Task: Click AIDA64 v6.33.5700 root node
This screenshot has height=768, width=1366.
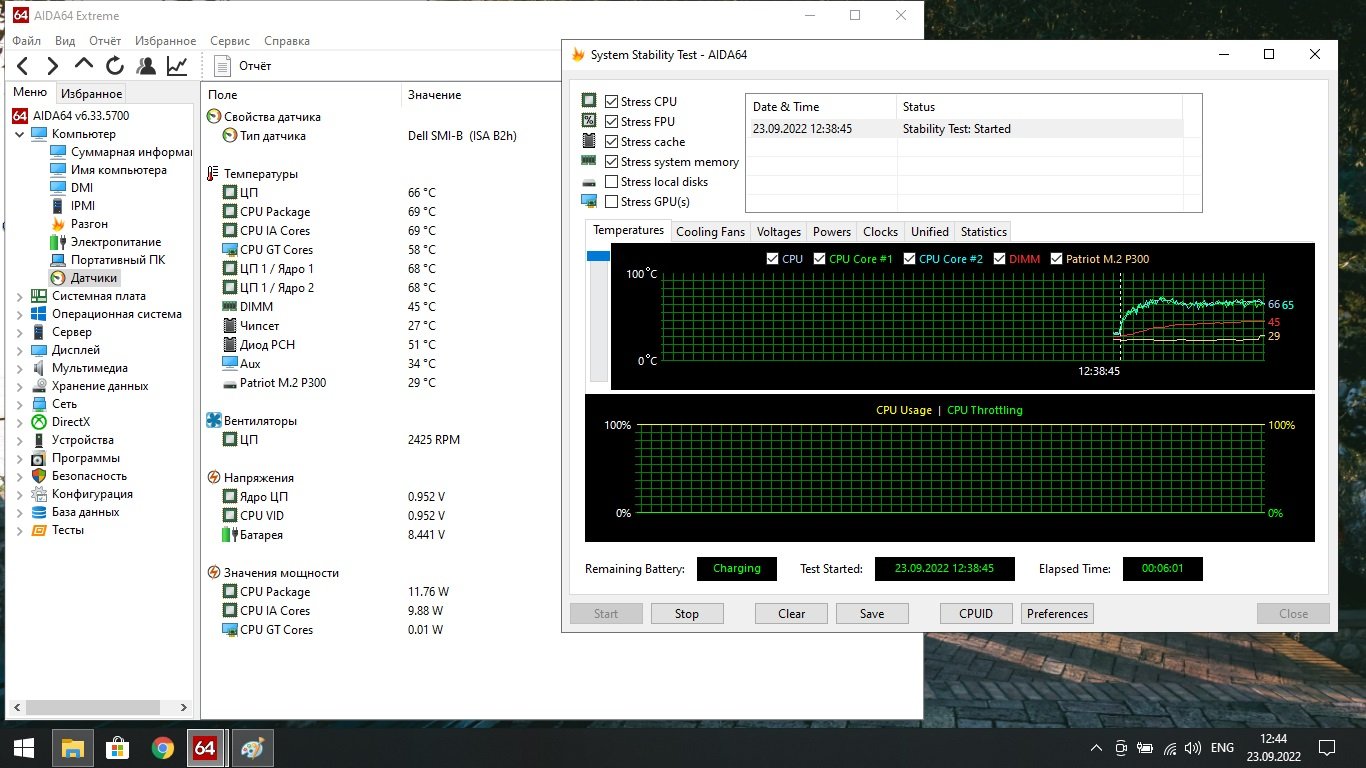Action: (71, 116)
